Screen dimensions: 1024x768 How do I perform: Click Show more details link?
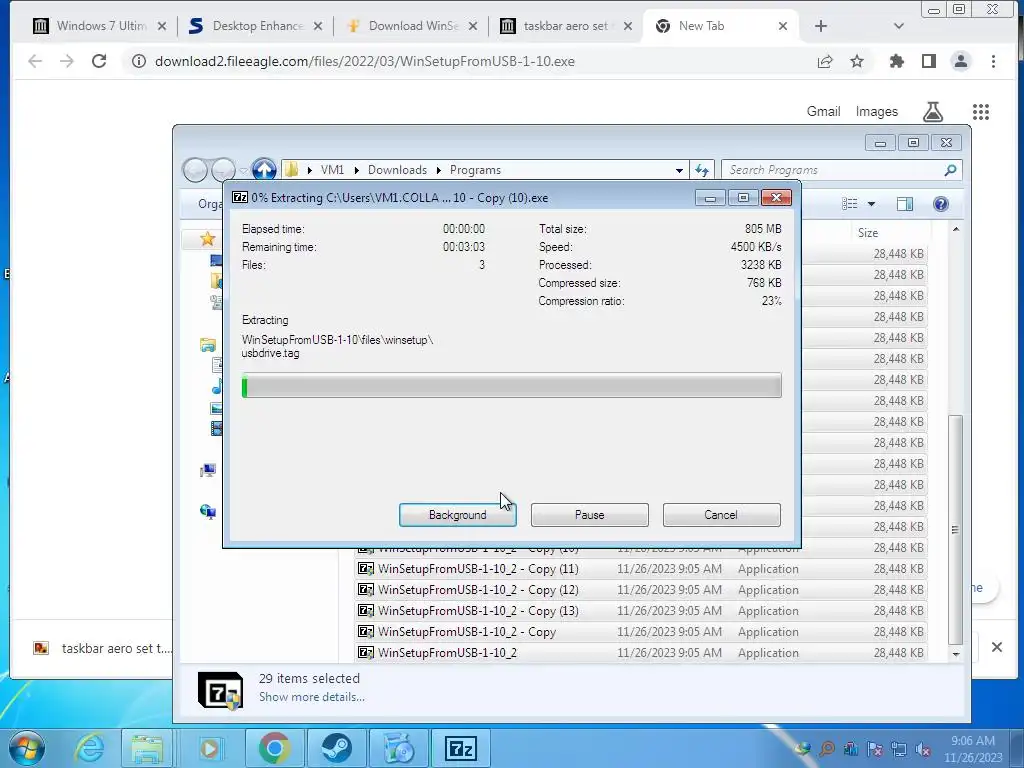coord(312,697)
